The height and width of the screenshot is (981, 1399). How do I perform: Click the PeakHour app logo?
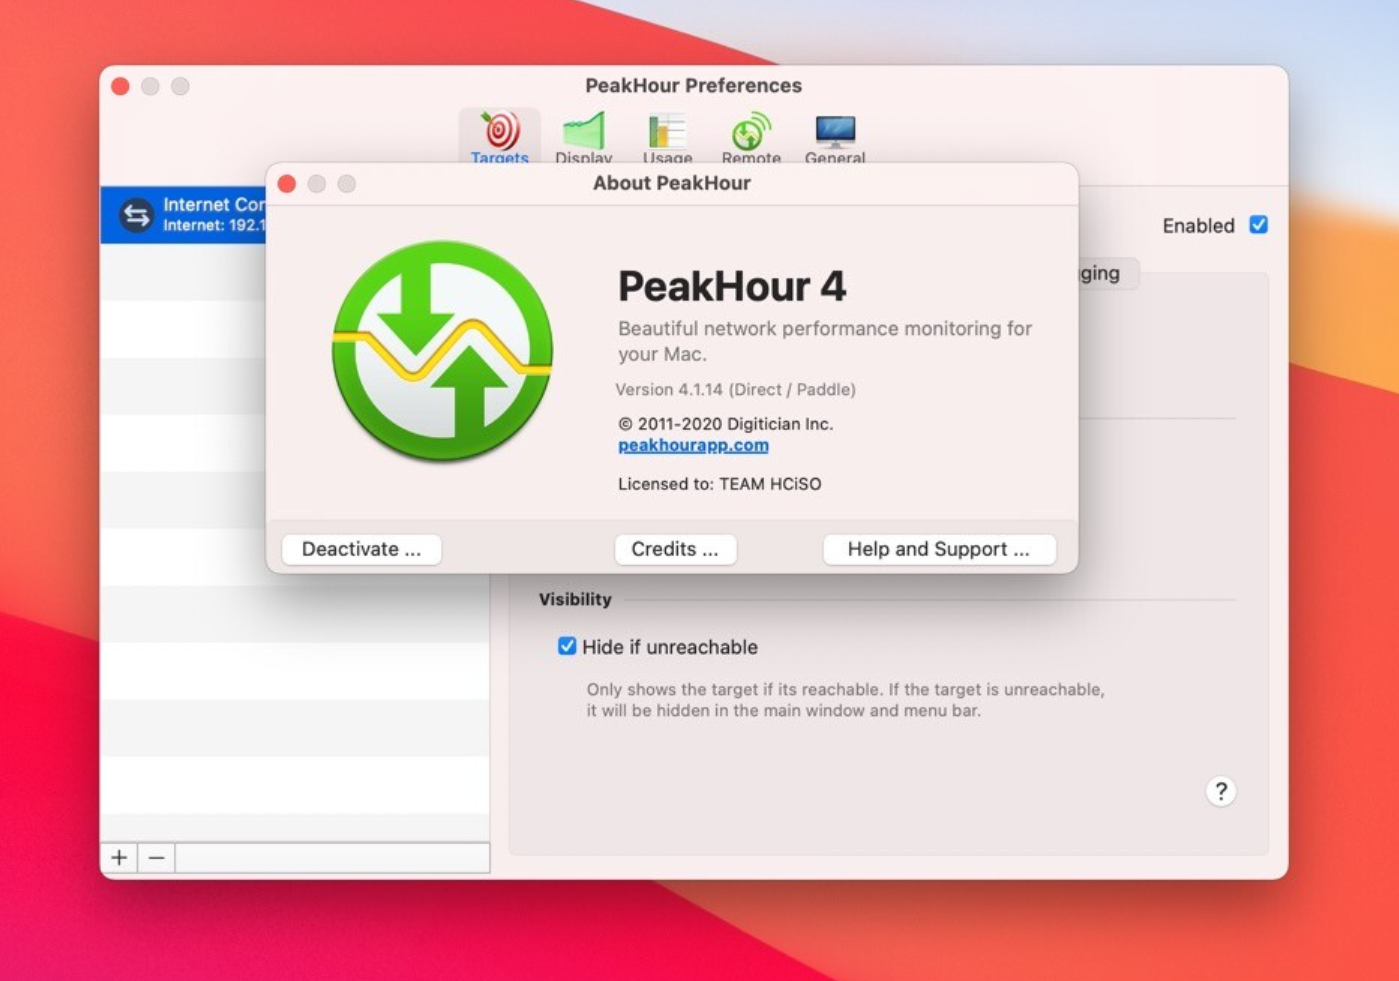point(442,351)
